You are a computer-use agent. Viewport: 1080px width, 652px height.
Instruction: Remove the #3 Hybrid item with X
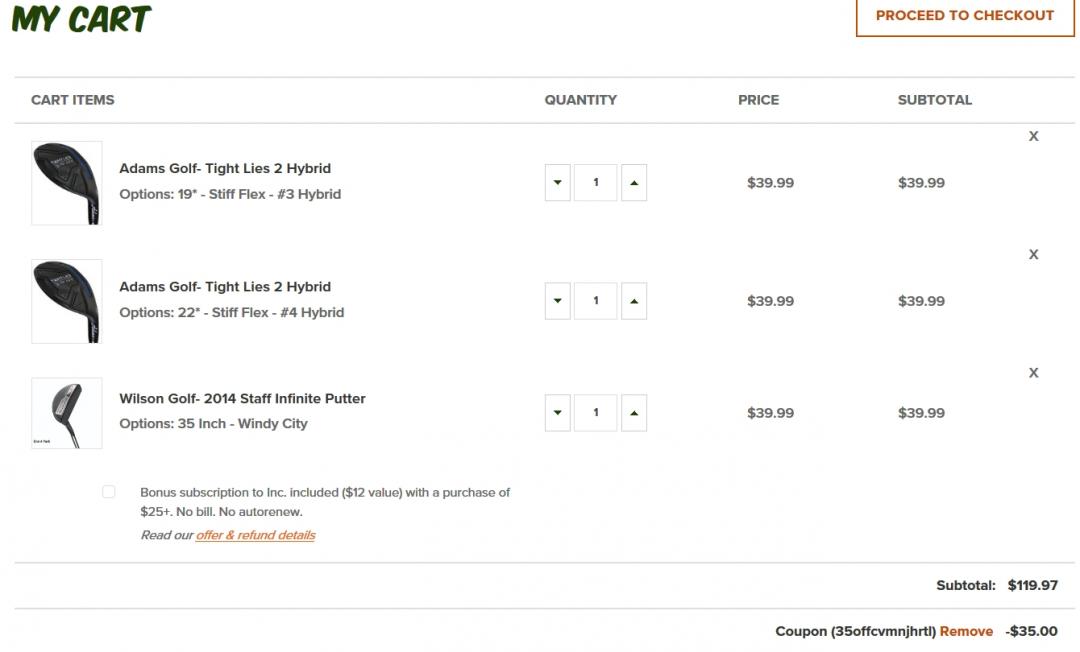click(1034, 137)
